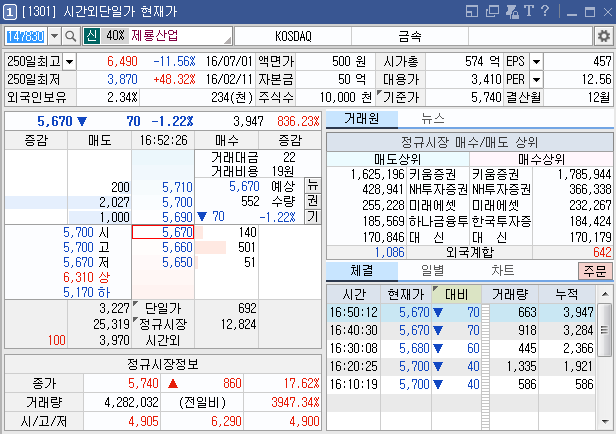This screenshot has height=434, width=616.
Task: Click the stock search magnifier icon
Action: [71, 37]
